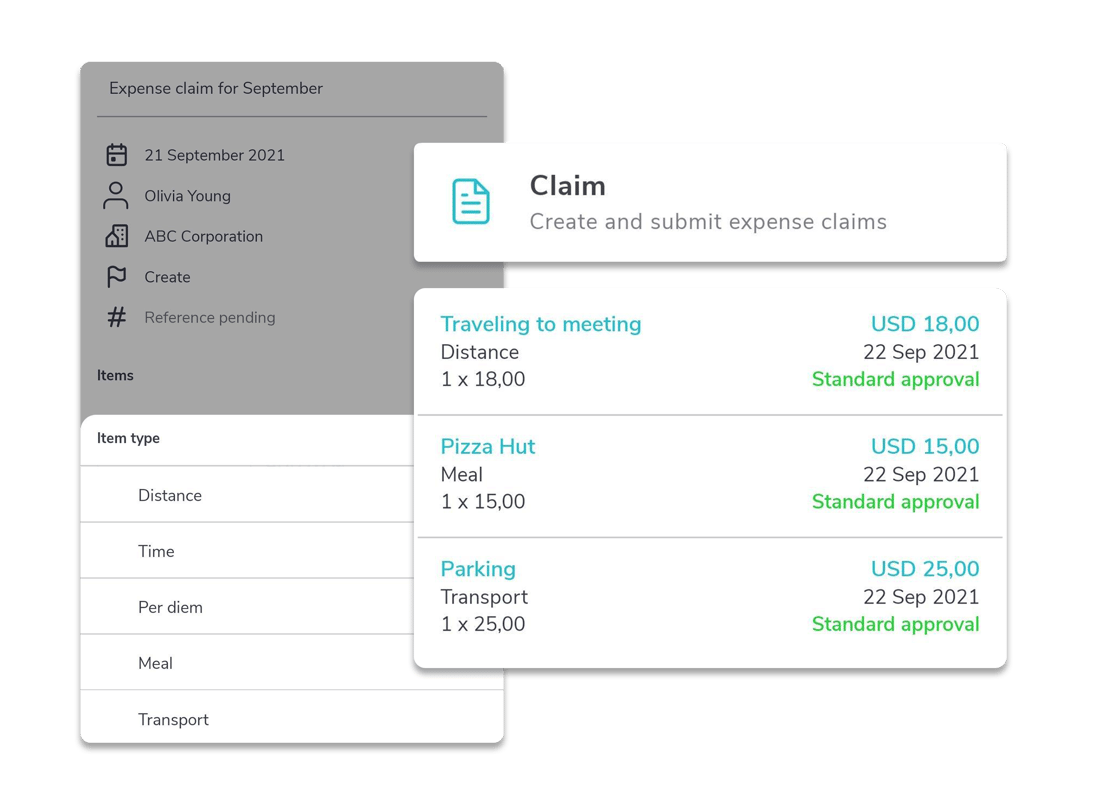Screen dimensions: 1119x800
Task: Click the Expense claim for September title field
Action: (x=216, y=88)
